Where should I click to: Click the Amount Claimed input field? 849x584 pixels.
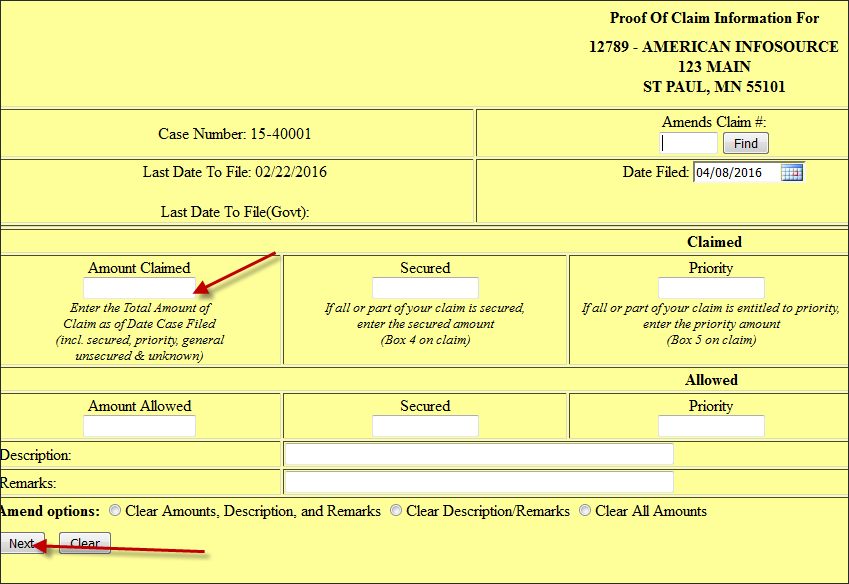[x=139, y=288]
